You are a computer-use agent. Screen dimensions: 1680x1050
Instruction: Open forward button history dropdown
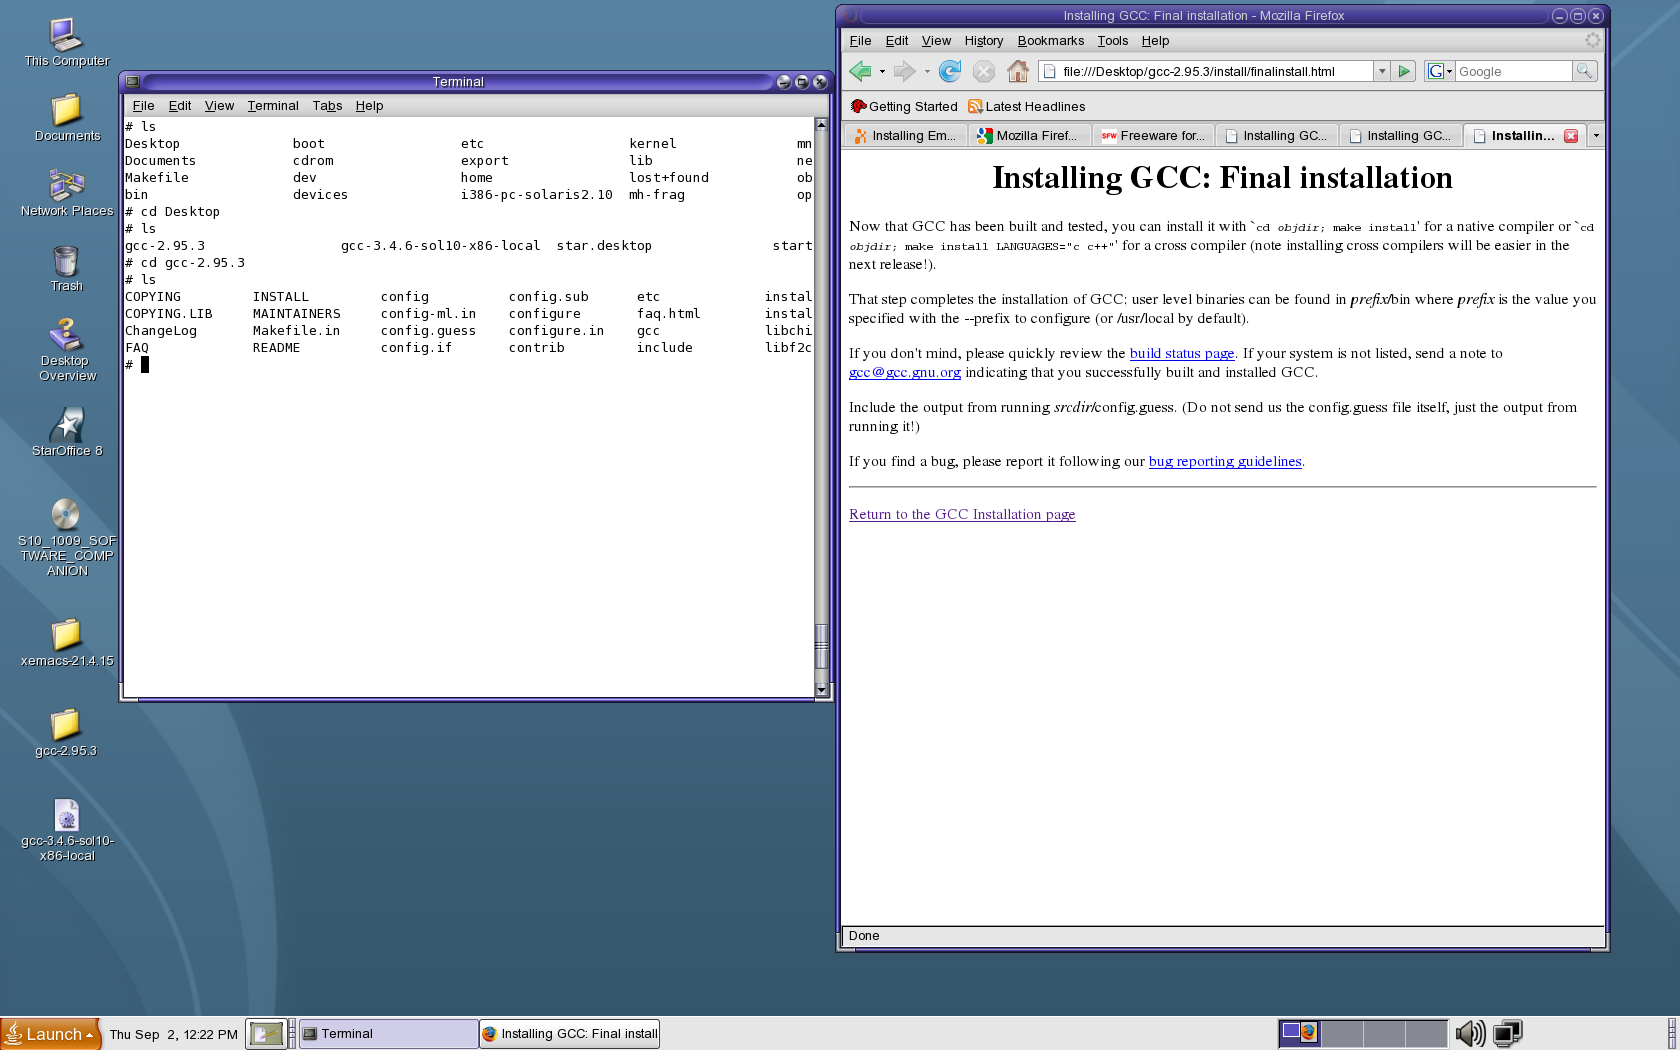927,72
